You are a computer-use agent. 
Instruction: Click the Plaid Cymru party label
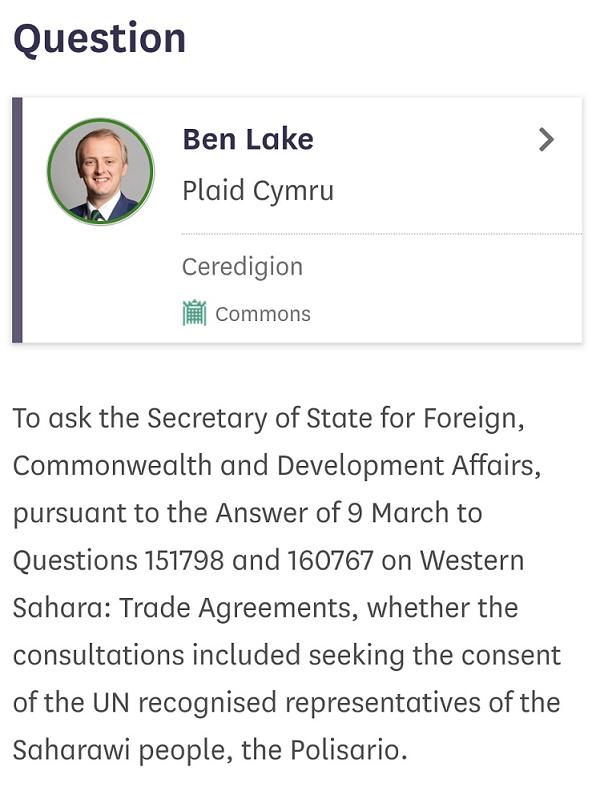click(x=257, y=190)
